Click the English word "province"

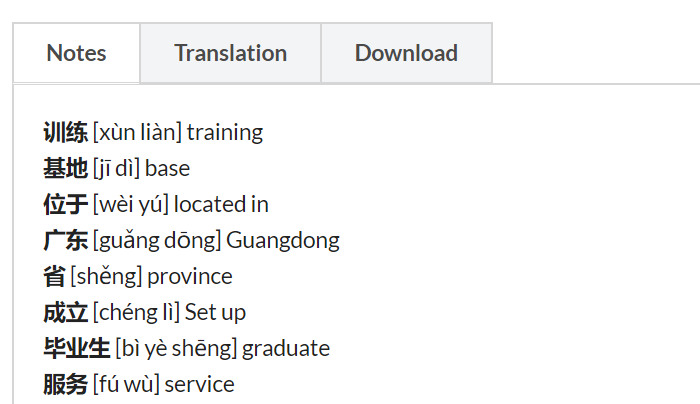pos(190,276)
